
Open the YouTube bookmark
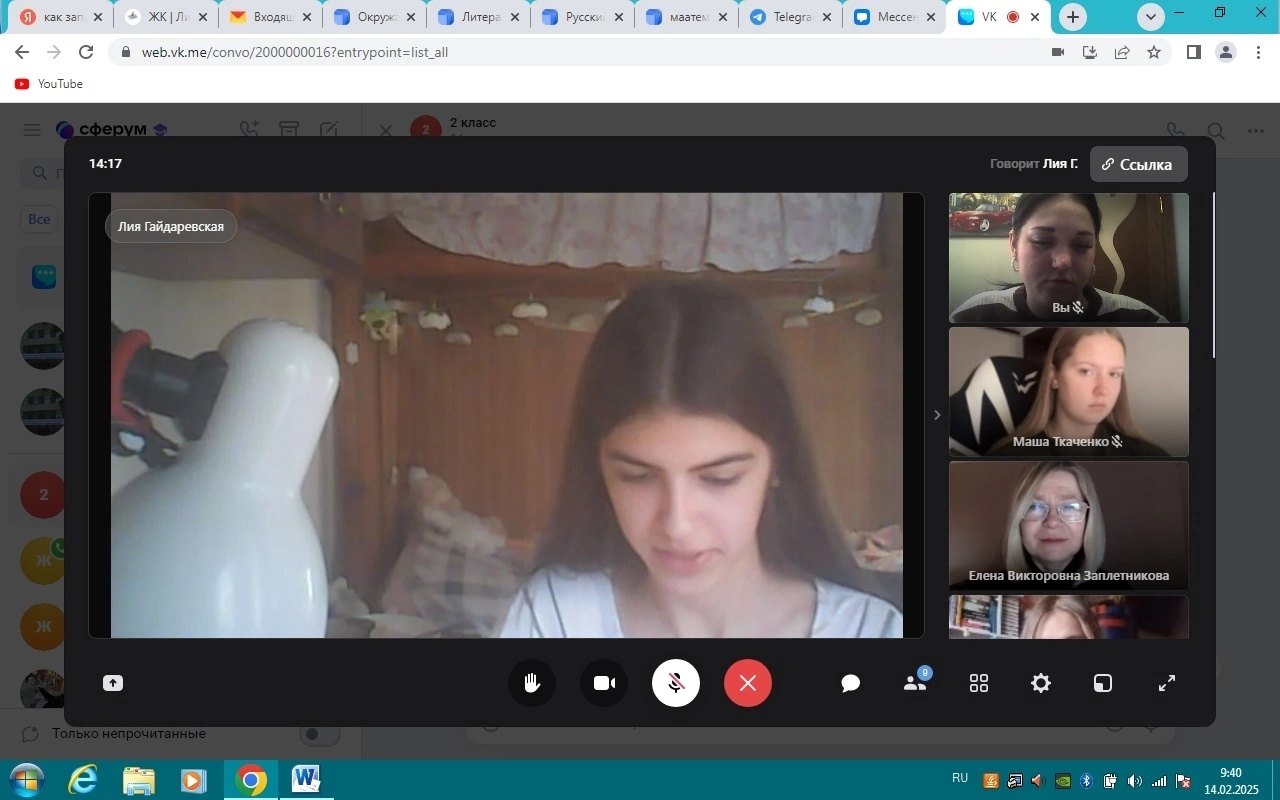[x=49, y=84]
